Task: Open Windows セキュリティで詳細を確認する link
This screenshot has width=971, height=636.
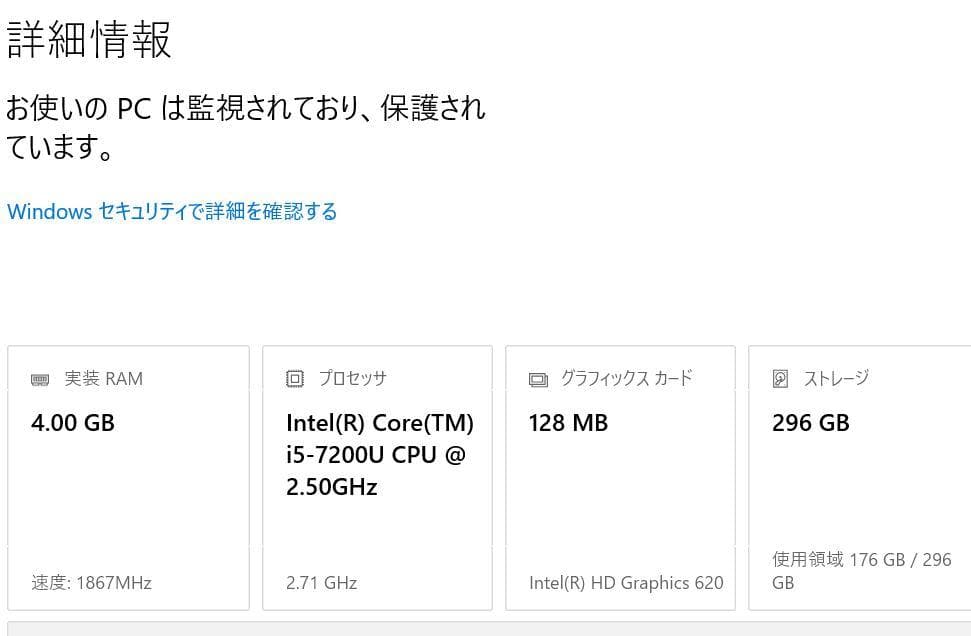Action: click(x=172, y=211)
